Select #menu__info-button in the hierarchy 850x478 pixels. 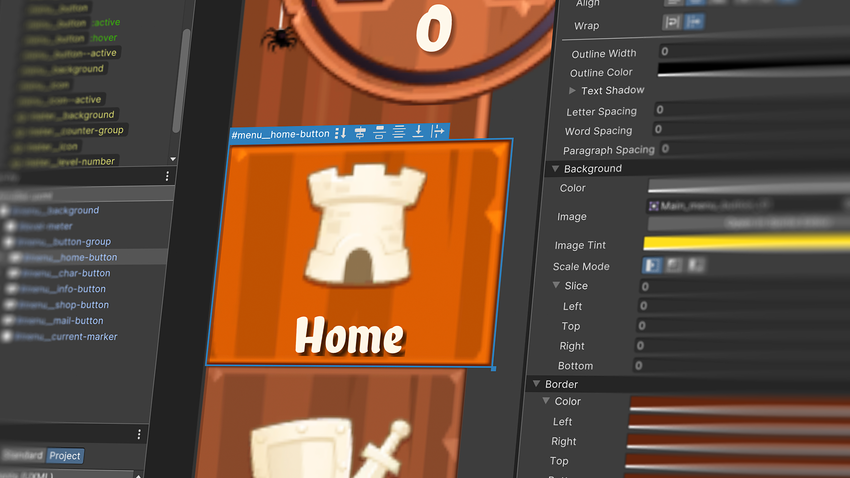[x=61, y=289]
